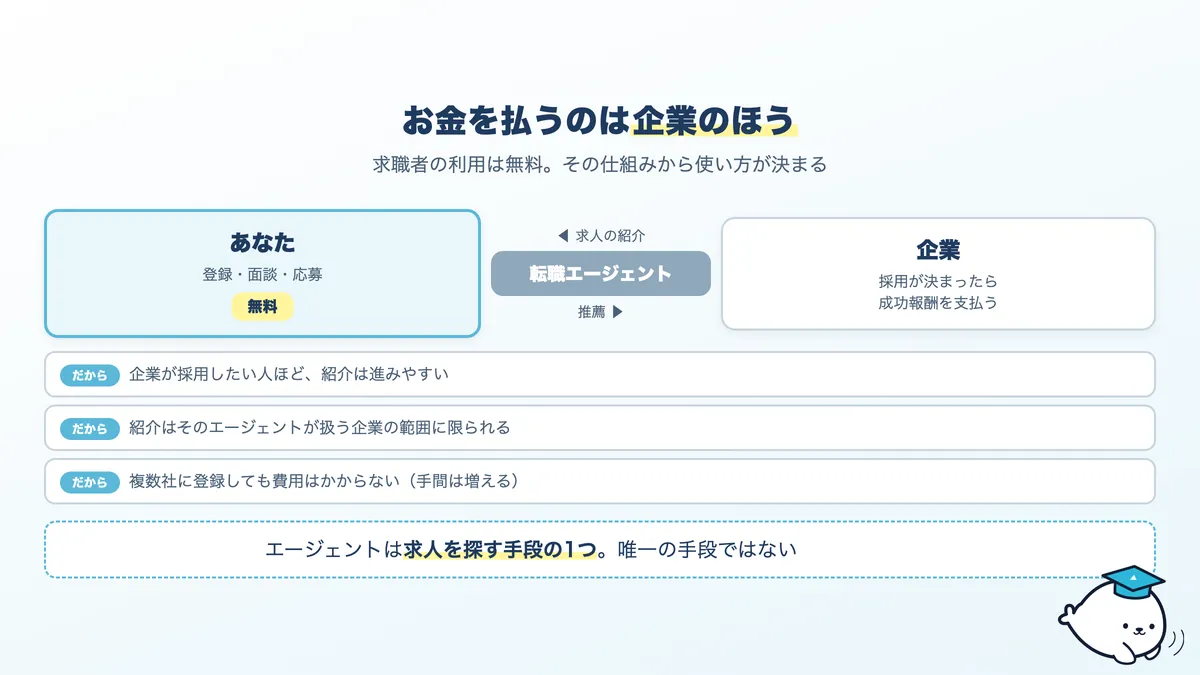
Task: Click subtitle 求職者の利用は無料。その仕組みから使い方が決まる
Action: [600, 165]
